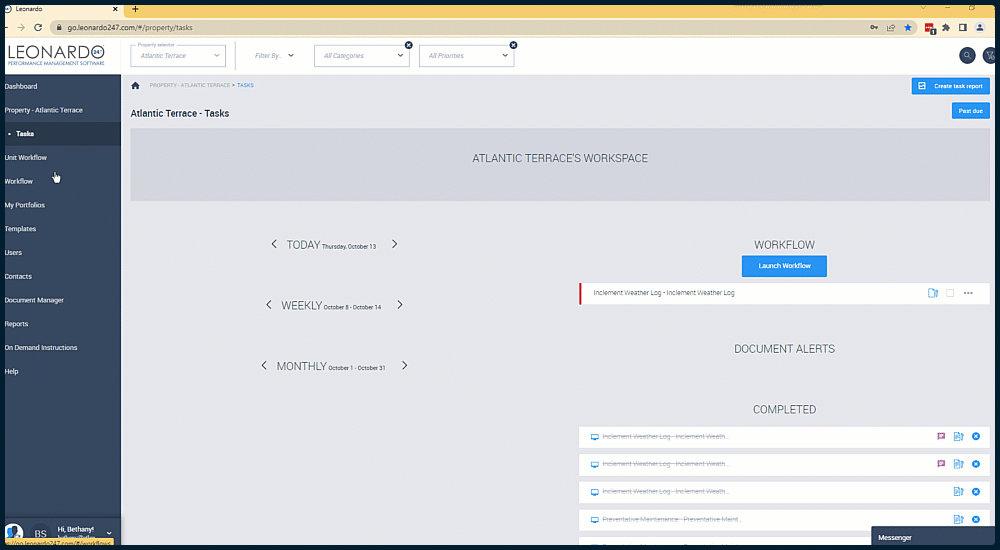The width and height of the screenshot is (1000, 550).
Task: Open the document icon on the workflow Inclement Weather Log row
Action: pyautogui.click(x=932, y=293)
